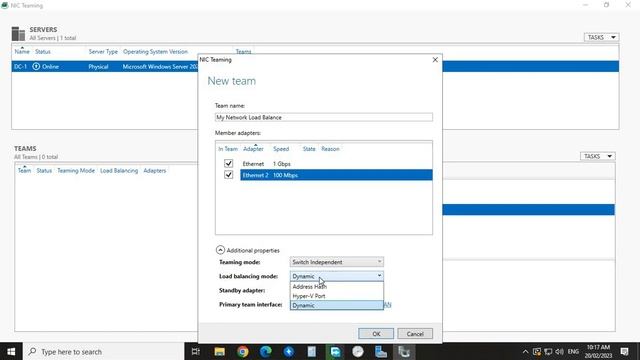Choose Dynamic in the load balancing list
The image size is (640, 360).
click(337, 305)
